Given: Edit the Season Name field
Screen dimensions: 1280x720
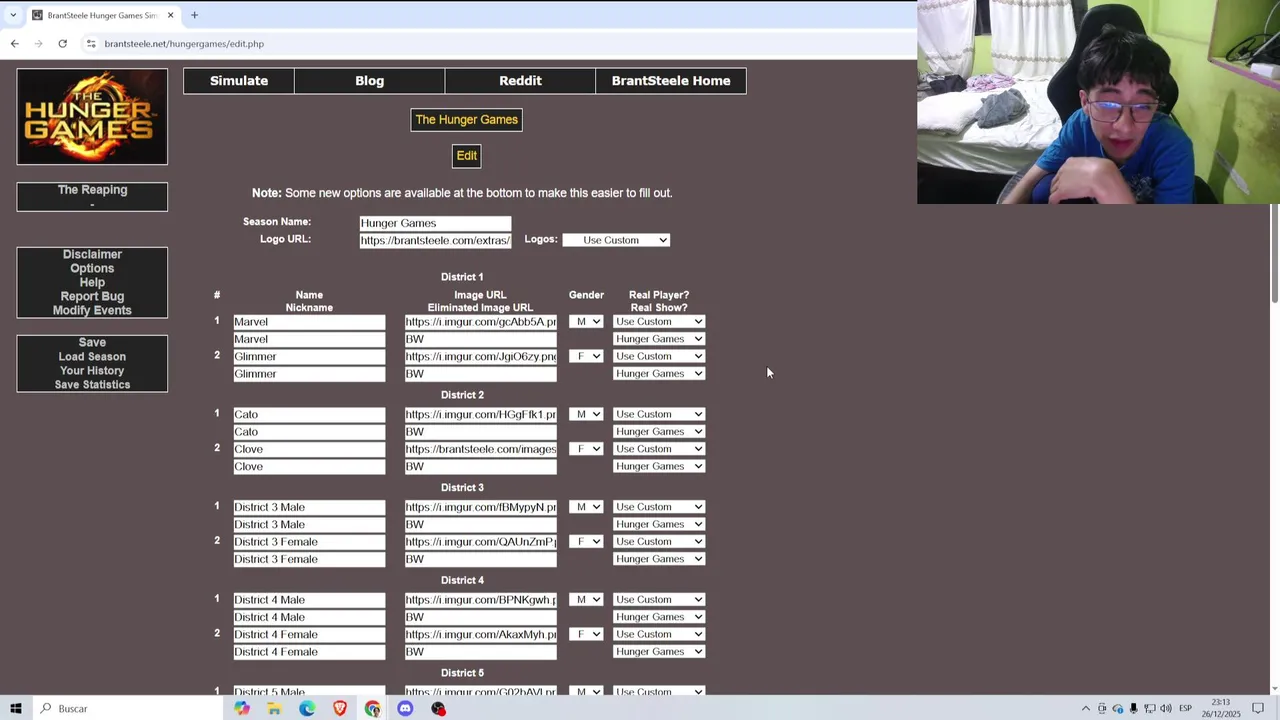Looking at the screenshot, I should (x=435, y=223).
